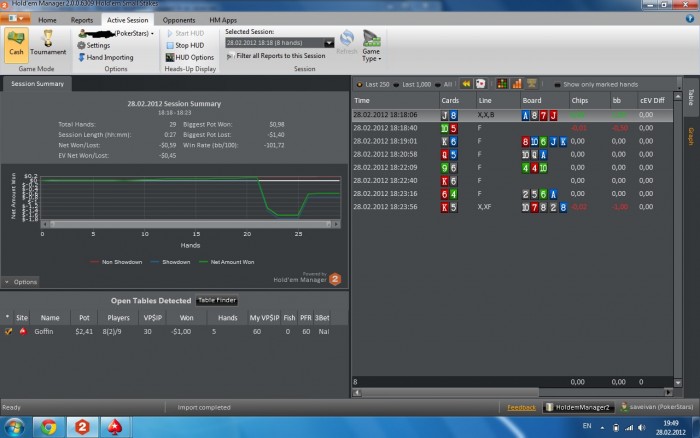This screenshot has width=700, height=438.
Task: Select the Session Summary tab
Action: coord(38,83)
